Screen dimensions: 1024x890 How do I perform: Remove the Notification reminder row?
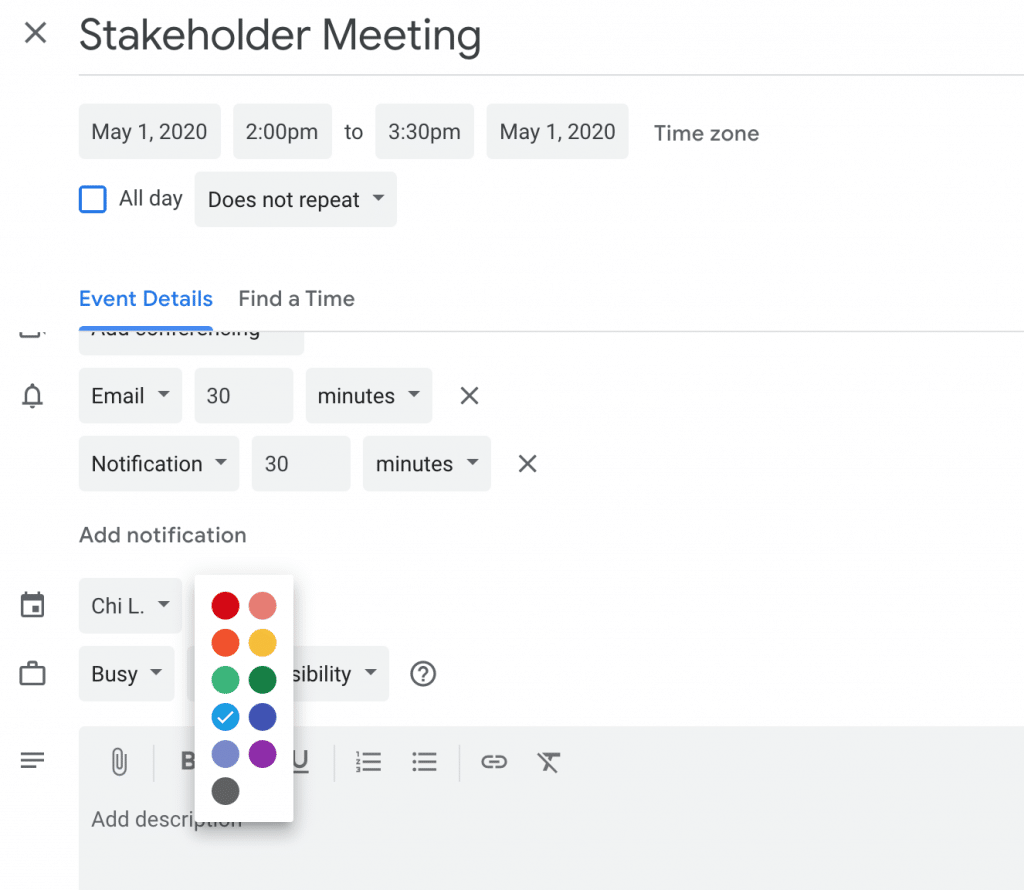(527, 464)
